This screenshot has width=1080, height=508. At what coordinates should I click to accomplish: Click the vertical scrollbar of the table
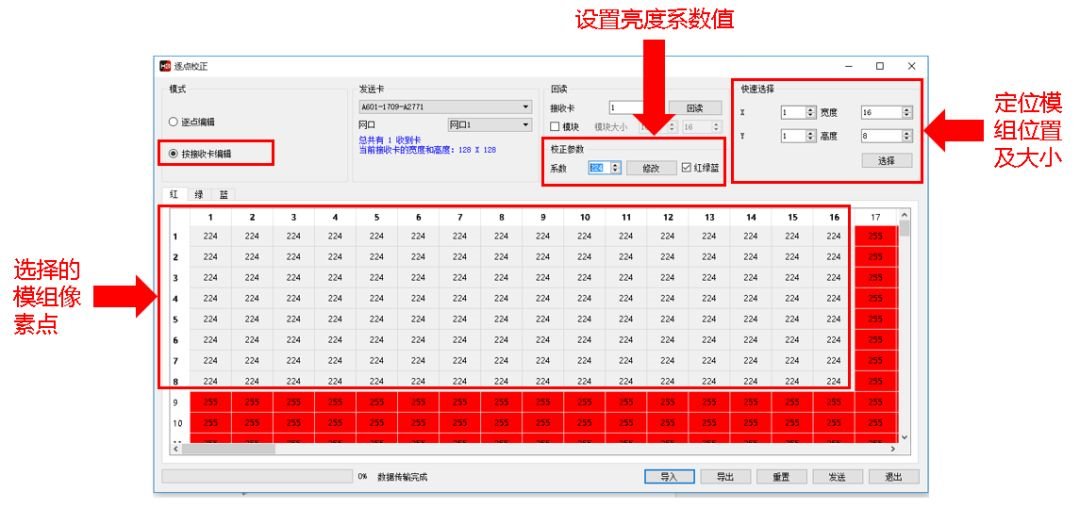coord(904,326)
